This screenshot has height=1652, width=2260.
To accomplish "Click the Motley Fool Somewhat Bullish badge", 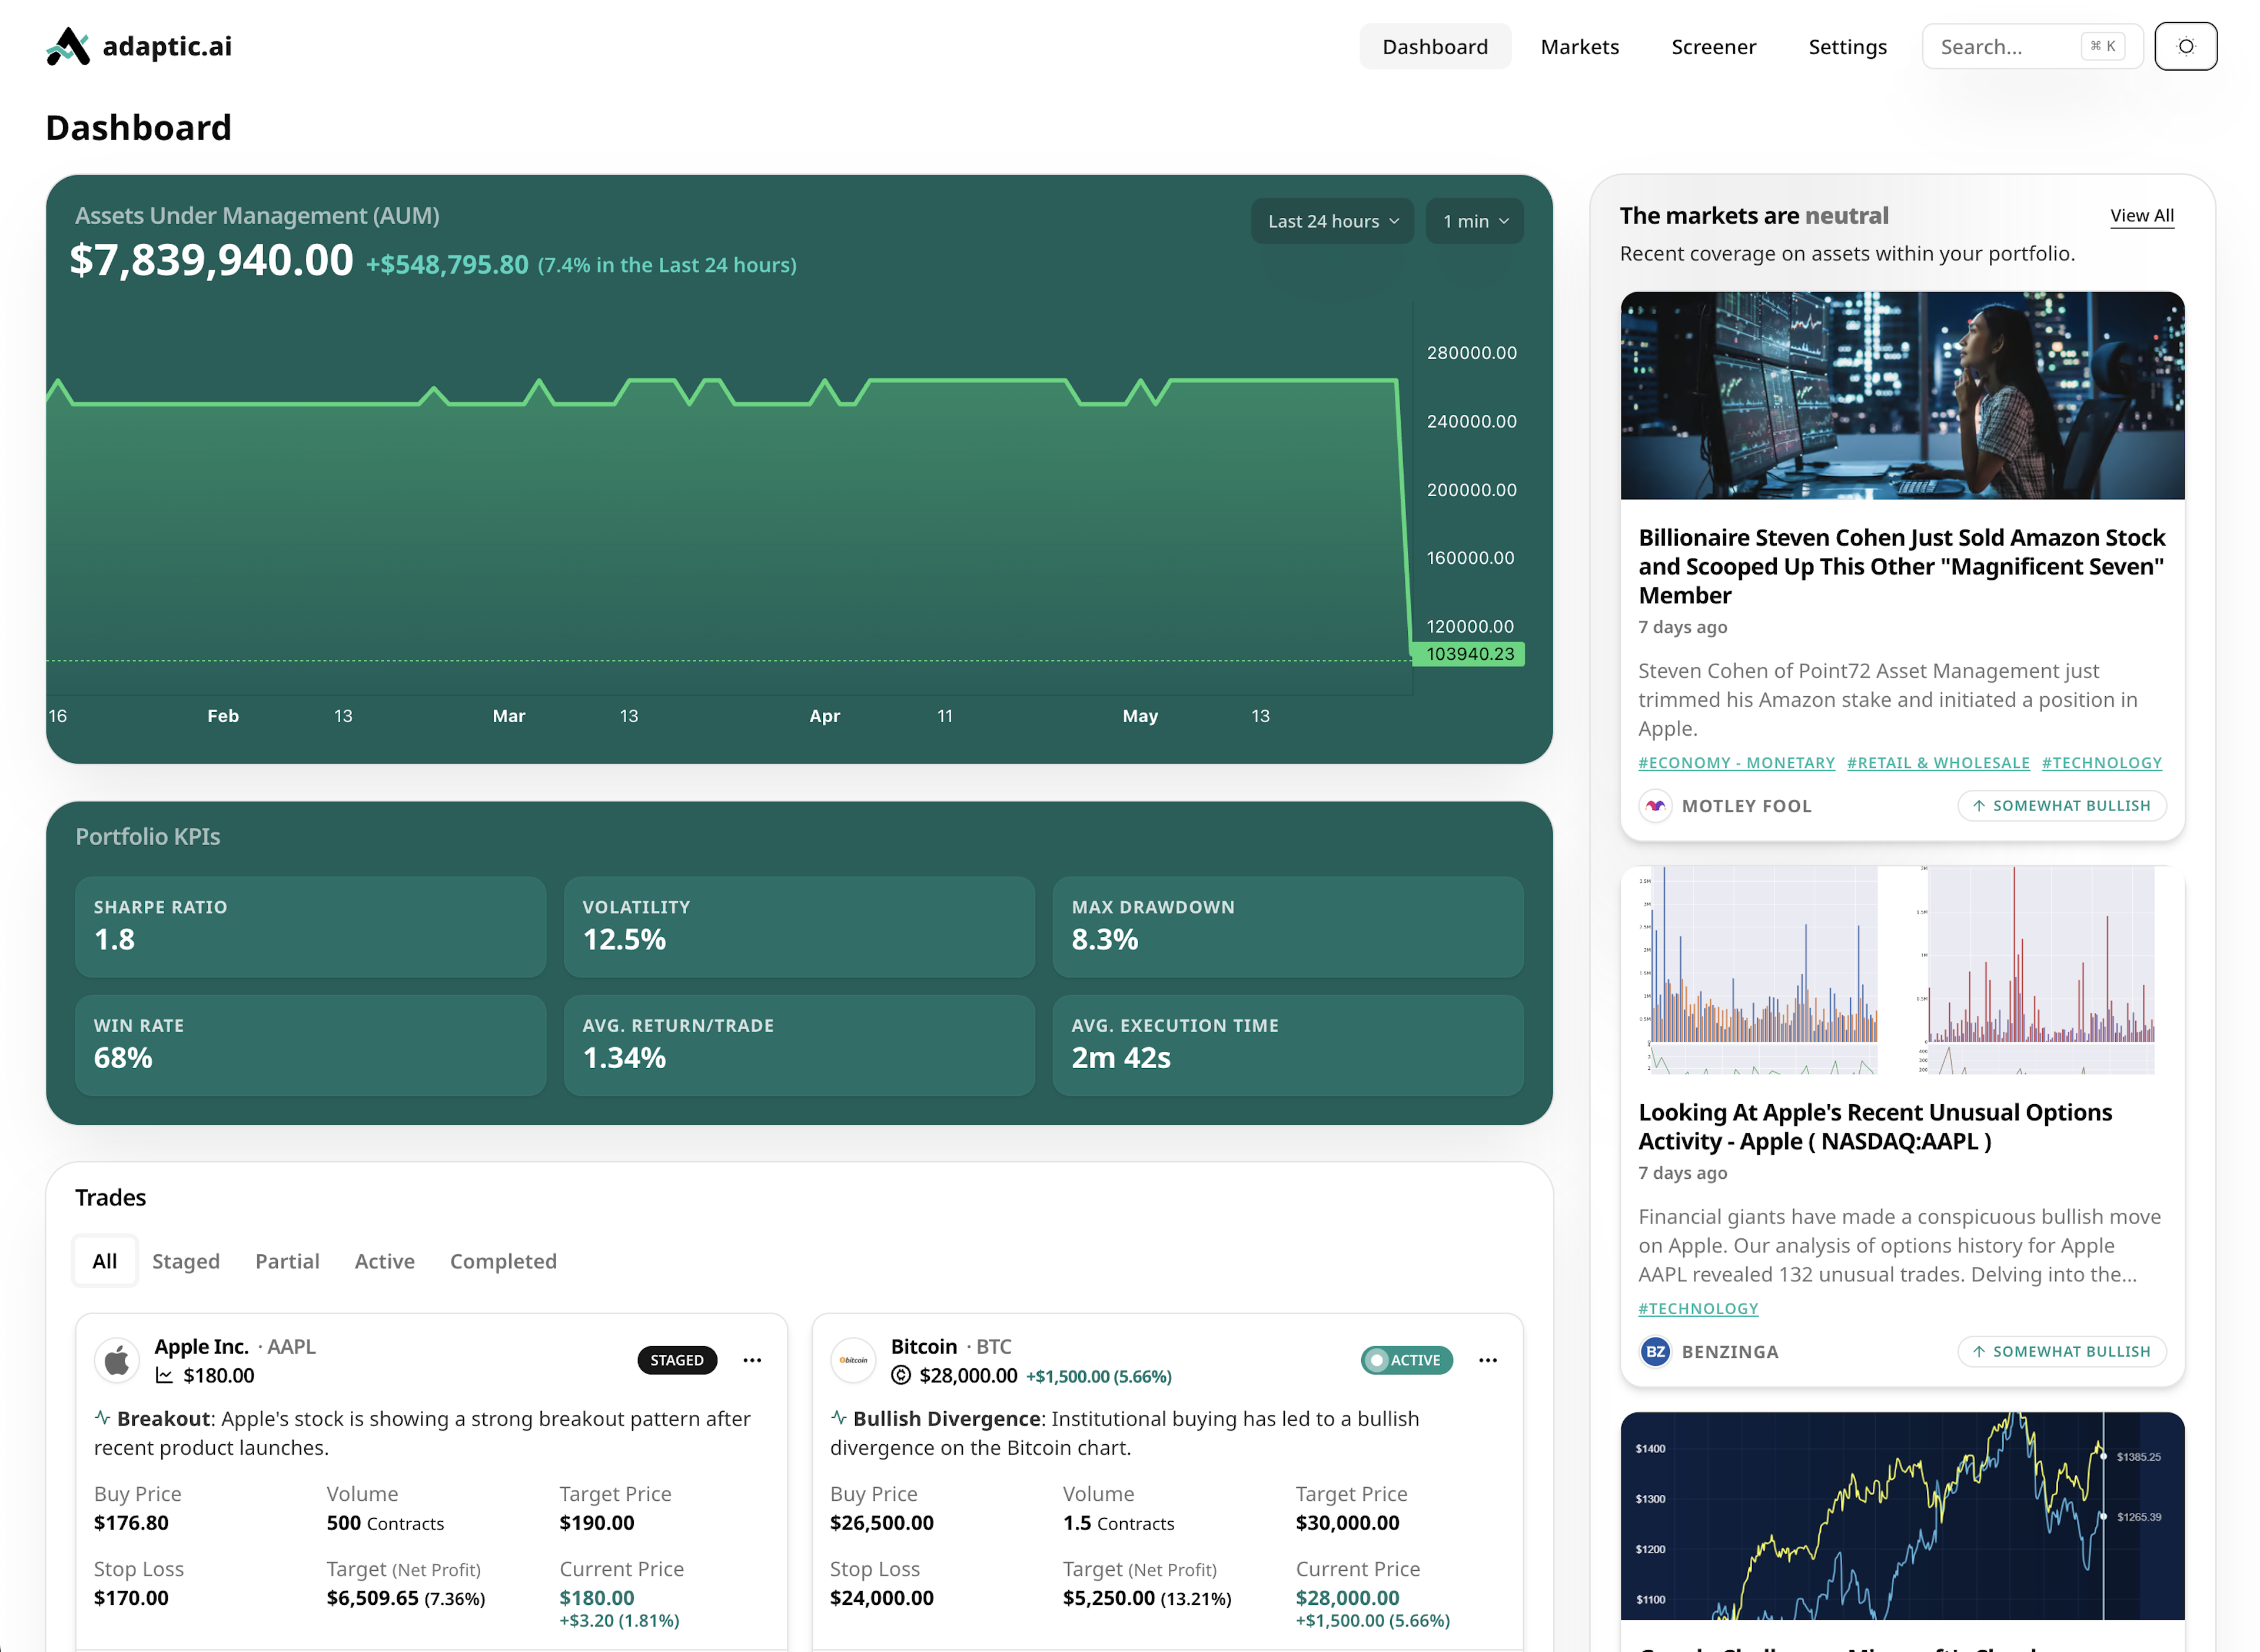I will coord(2061,806).
